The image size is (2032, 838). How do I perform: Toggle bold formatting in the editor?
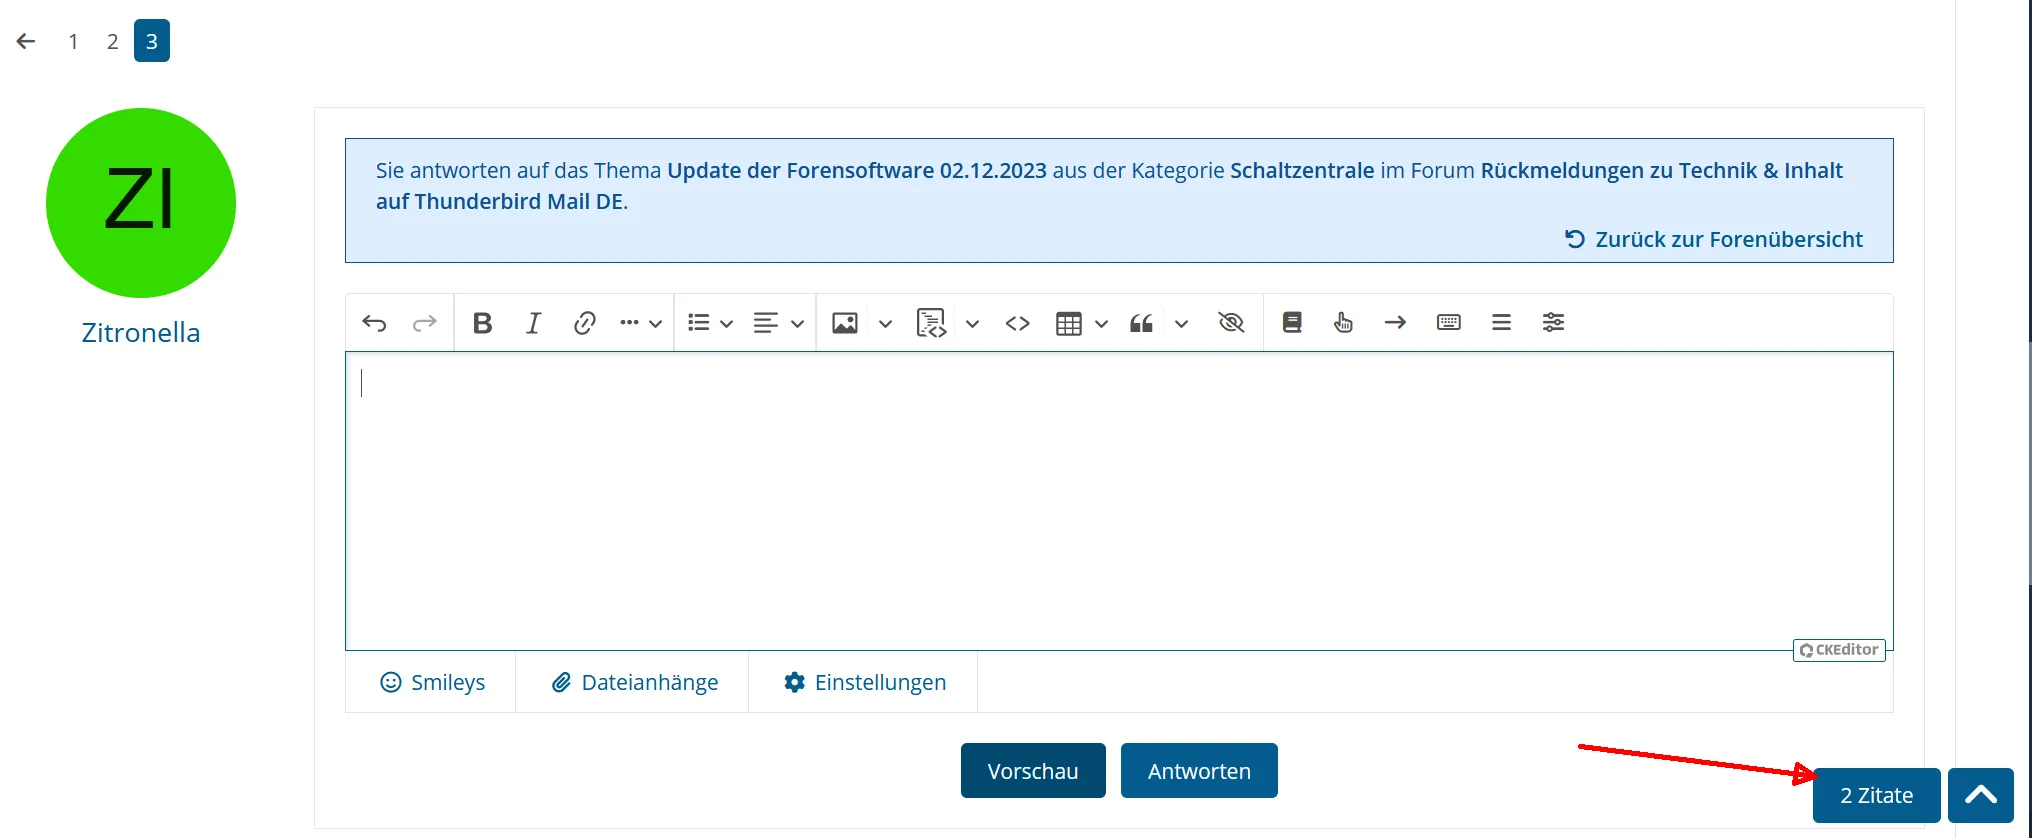(482, 323)
